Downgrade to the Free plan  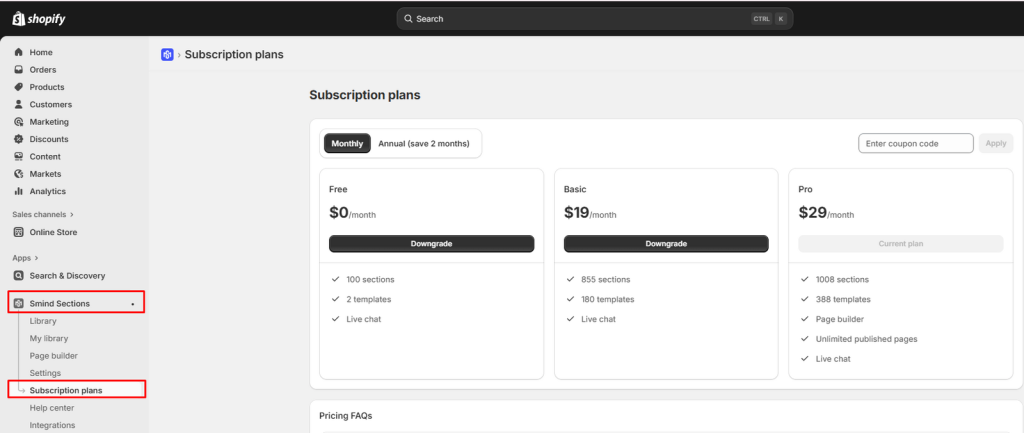432,244
